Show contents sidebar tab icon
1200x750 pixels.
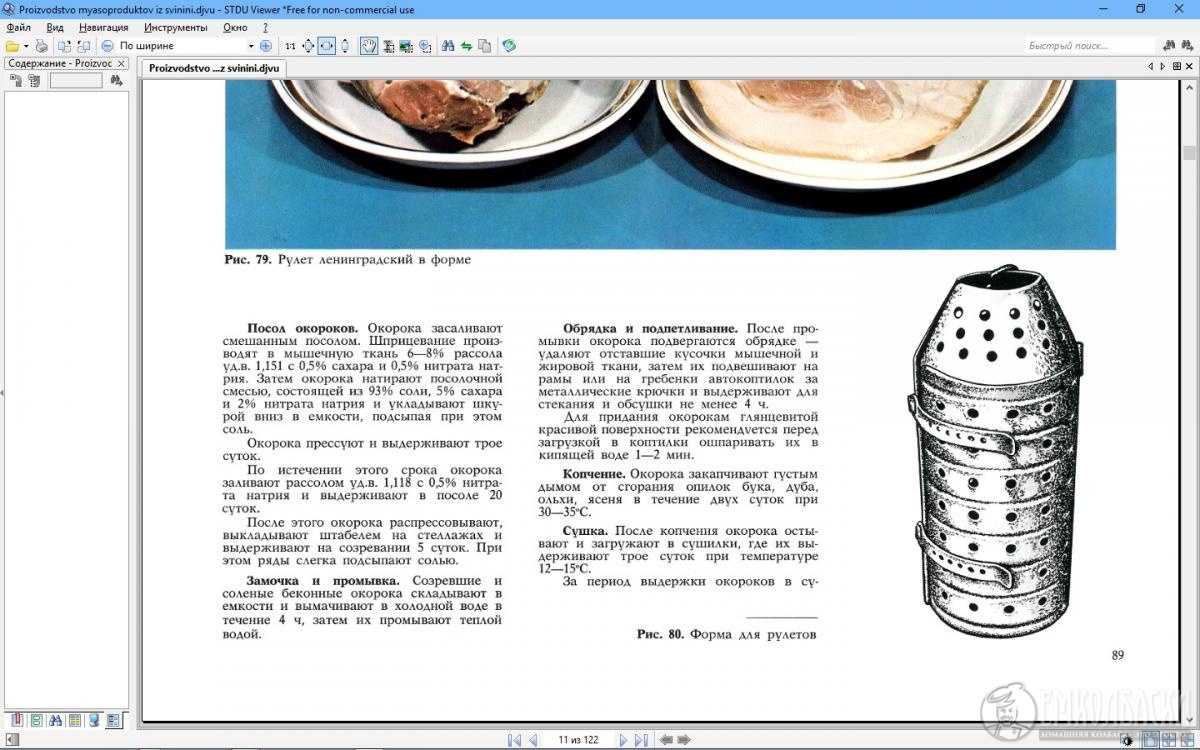click(x=113, y=720)
